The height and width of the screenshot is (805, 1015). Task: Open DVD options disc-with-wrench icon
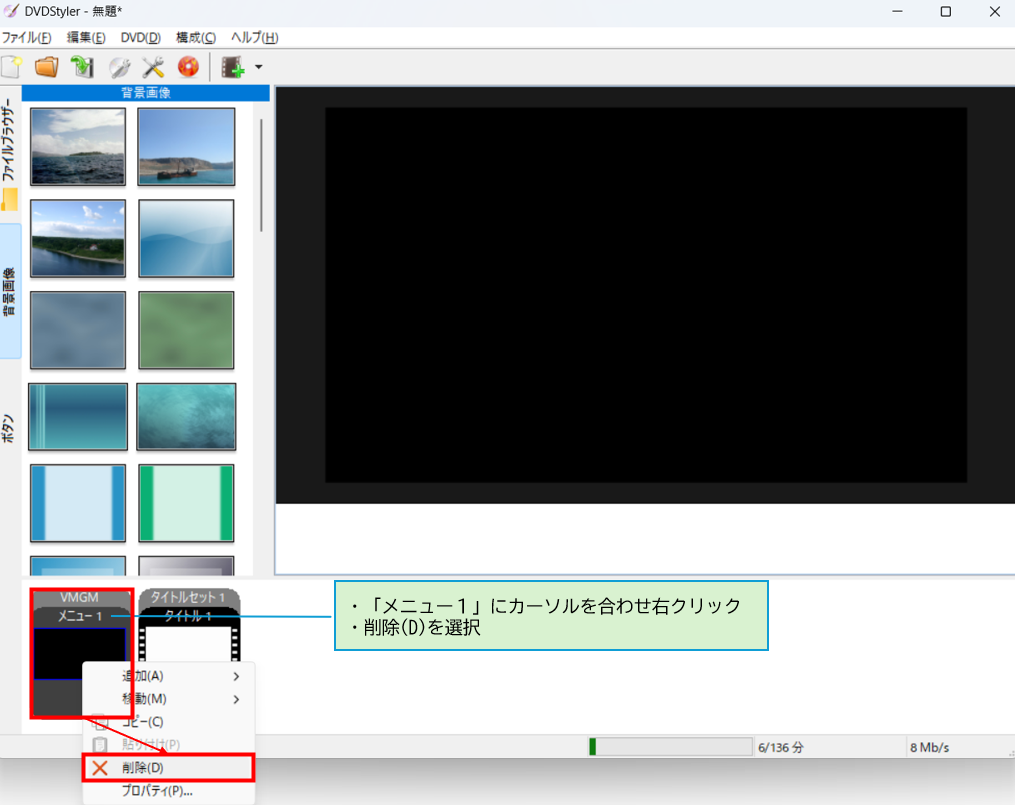(x=119, y=67)
